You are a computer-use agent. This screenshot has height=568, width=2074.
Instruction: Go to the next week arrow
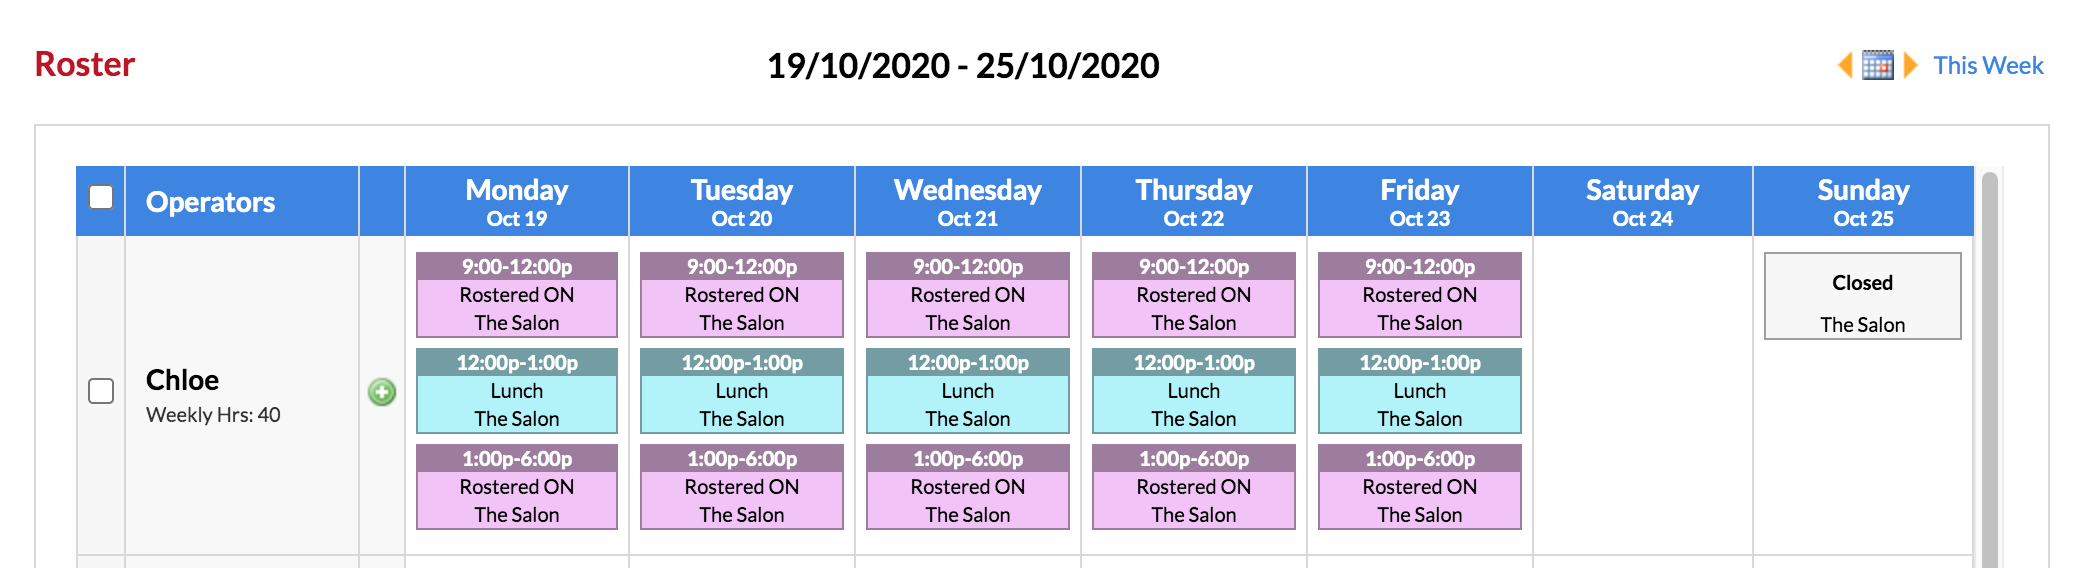pyautogui.click(x=1910, y=65)
